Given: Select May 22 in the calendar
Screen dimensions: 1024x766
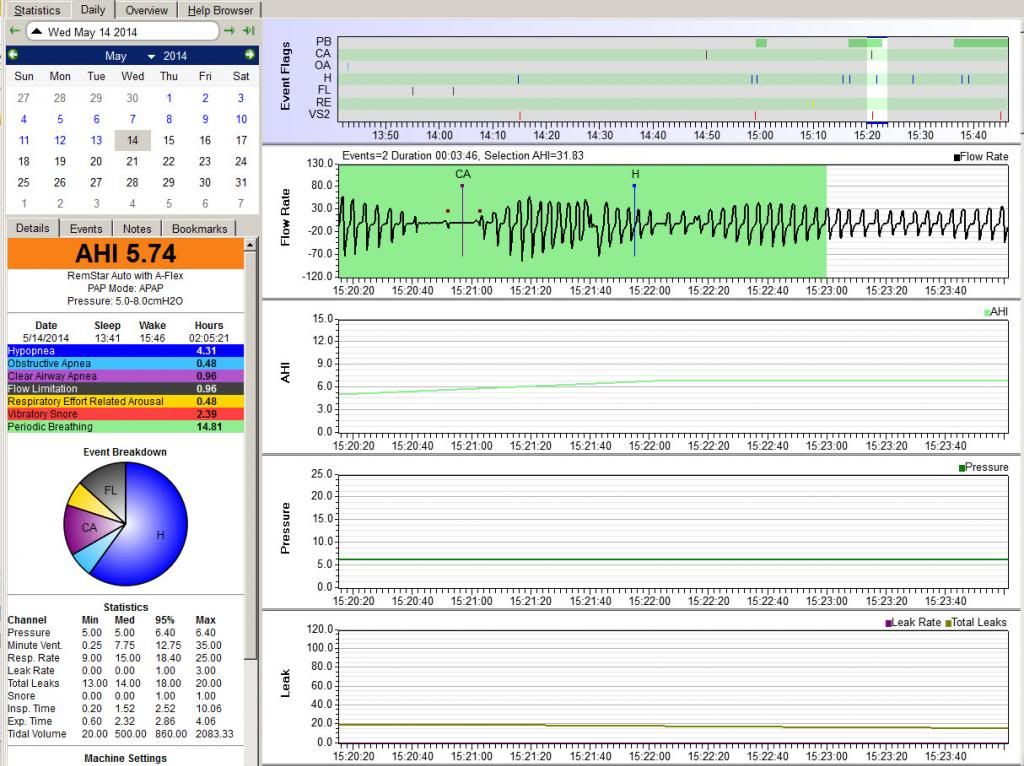Looking at the screenshot, I should [168, 161].
